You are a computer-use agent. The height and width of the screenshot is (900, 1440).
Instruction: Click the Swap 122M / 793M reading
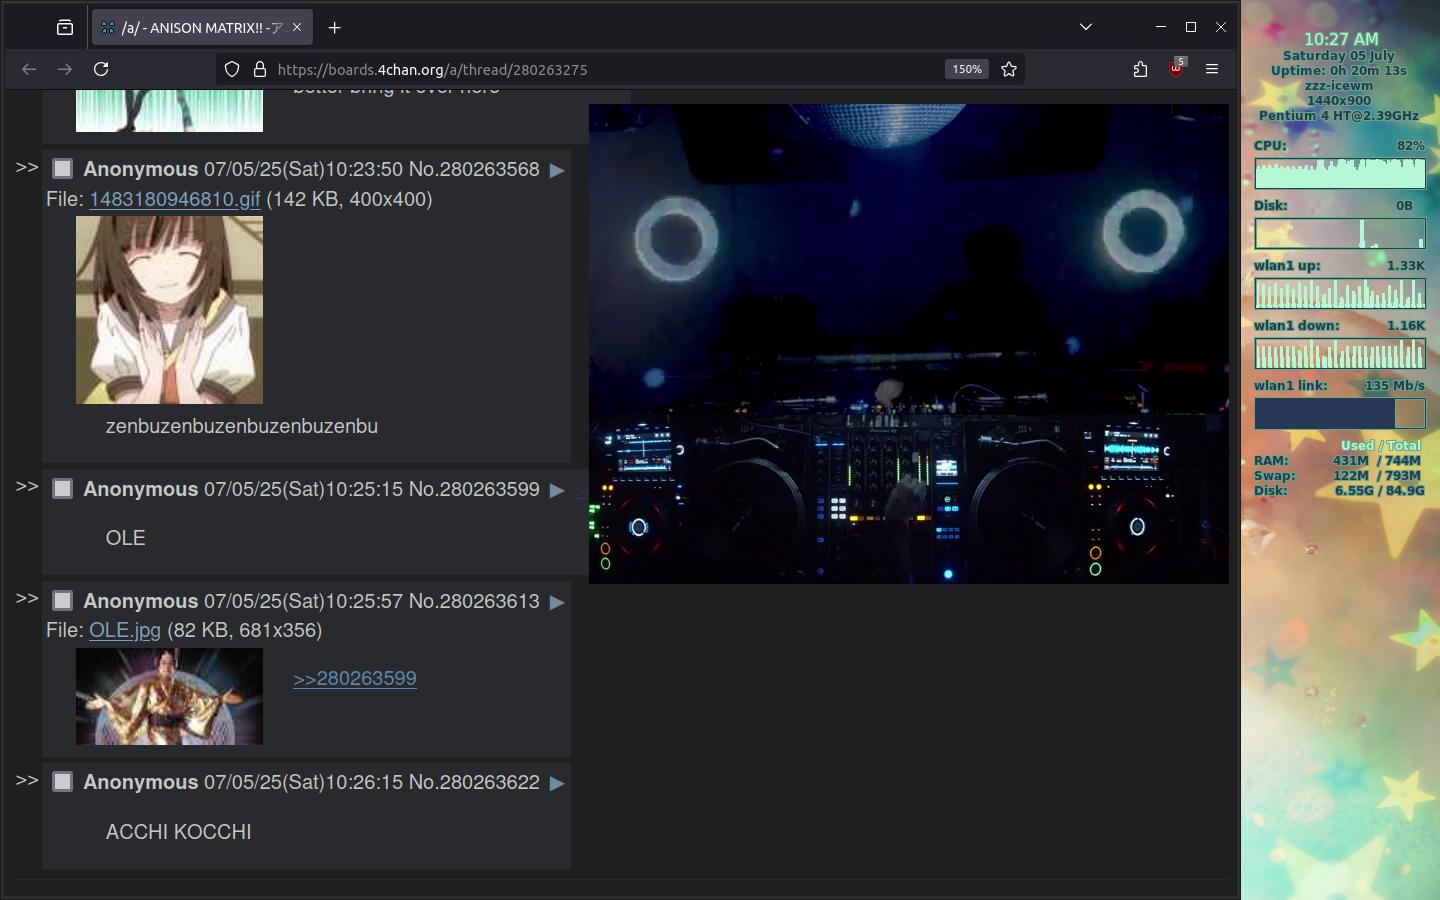(1377, 476)
